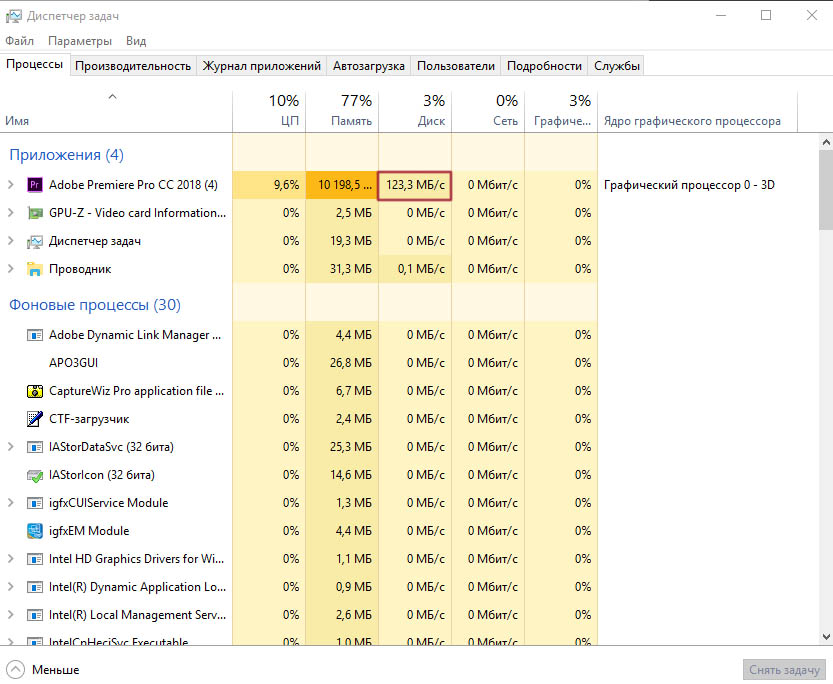Click the Приложения (4) group heading
Screen dimensions: 833x684
(66, 155)
